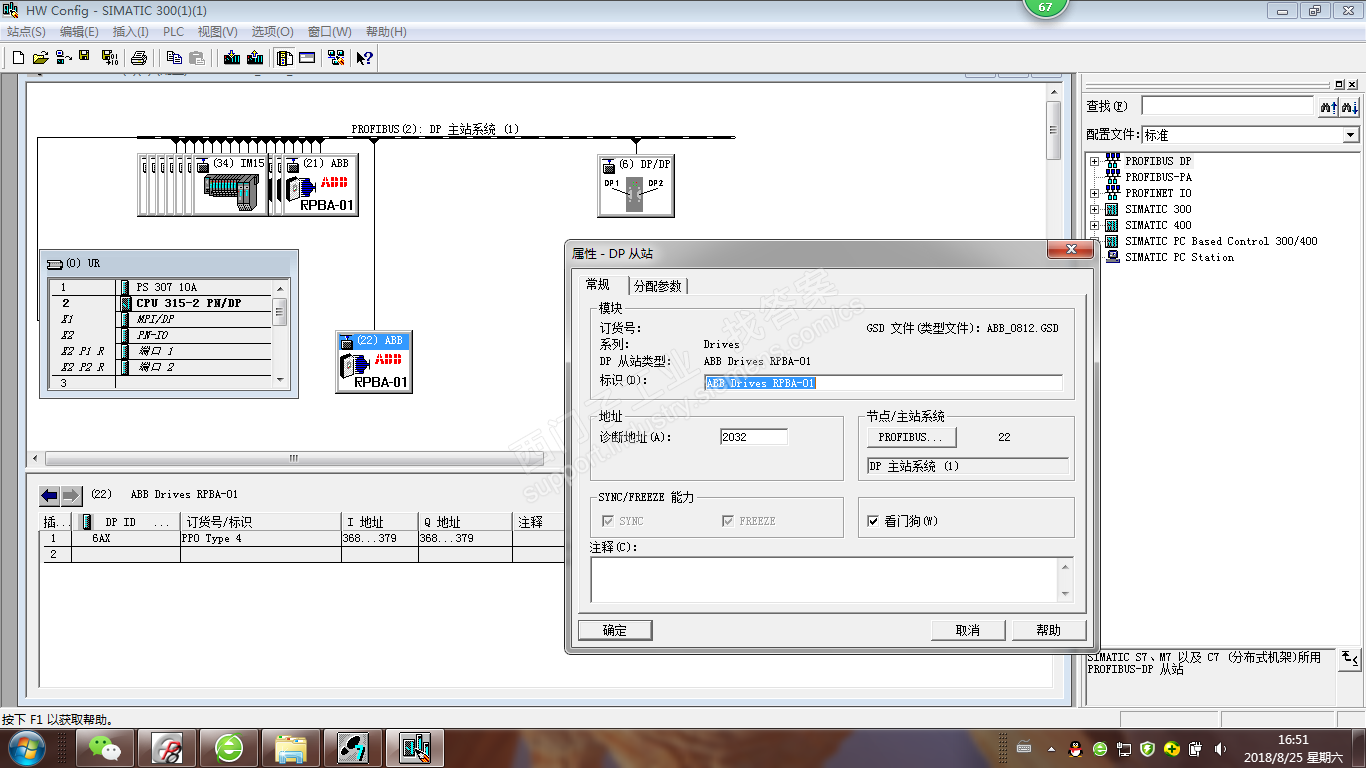Click the catalog search-up binoculars button
The height and width of the screenshot is (768, 1366).
tap(1328, 106)
